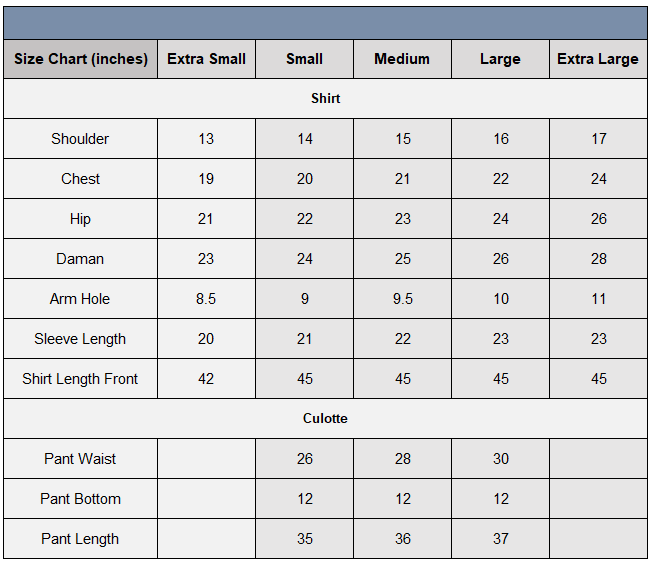651x564 pixels.
Task: Select the Sleeve Length row label
Action: (80, 339)
